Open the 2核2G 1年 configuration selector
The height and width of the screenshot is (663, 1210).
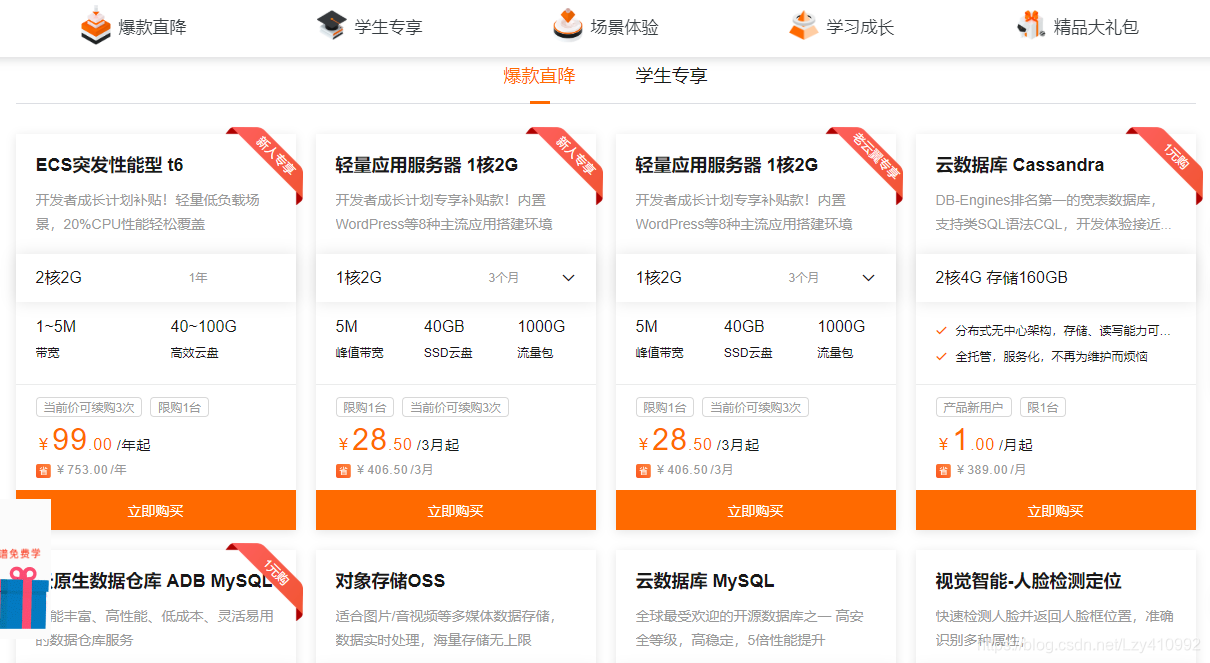(156, 278)
